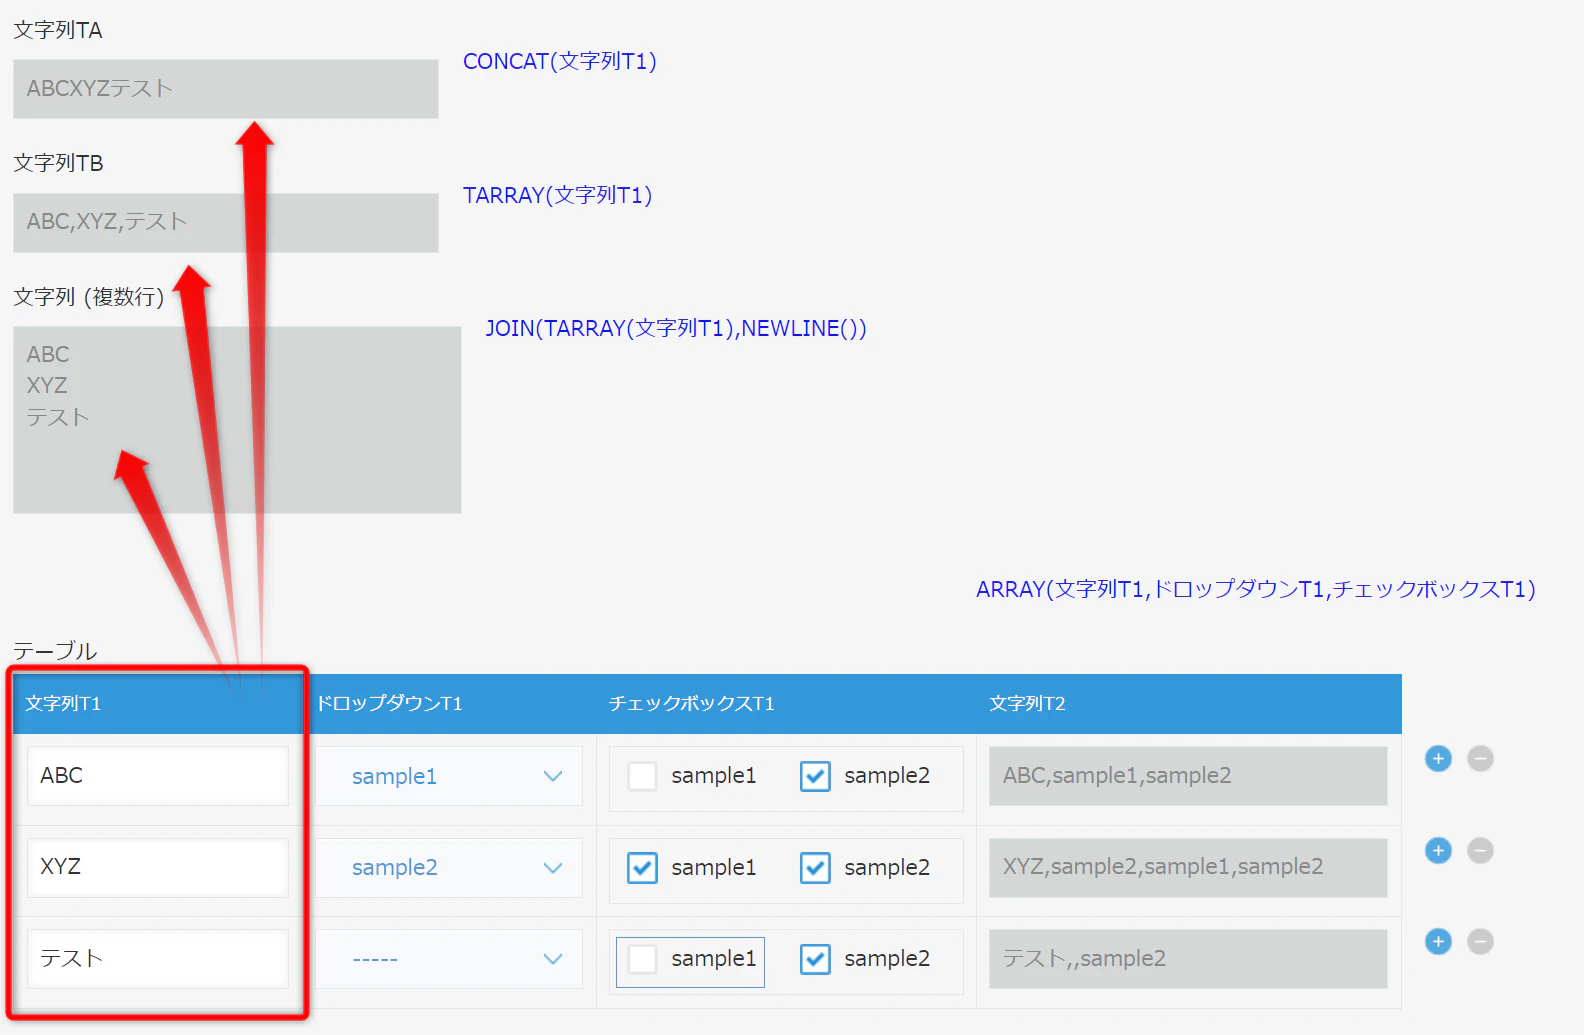Click the TARRAY(文字列T1) formula text
Screen dimensions: 1584x1035
pos(558,196)
